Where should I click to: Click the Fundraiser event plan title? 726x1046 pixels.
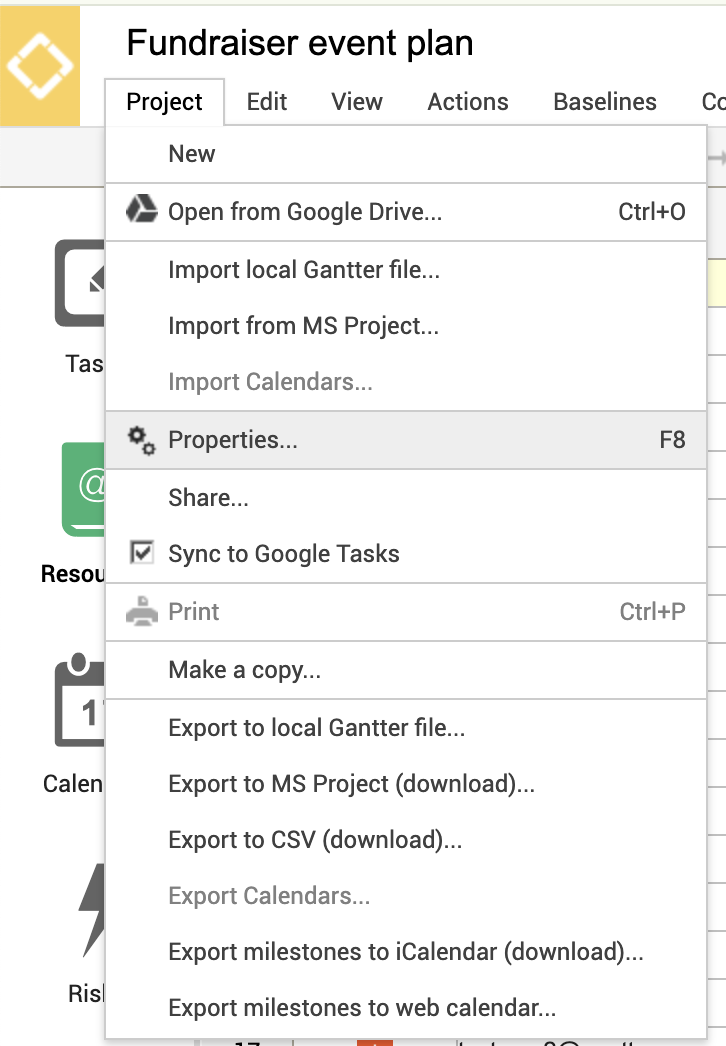(300, 43)
